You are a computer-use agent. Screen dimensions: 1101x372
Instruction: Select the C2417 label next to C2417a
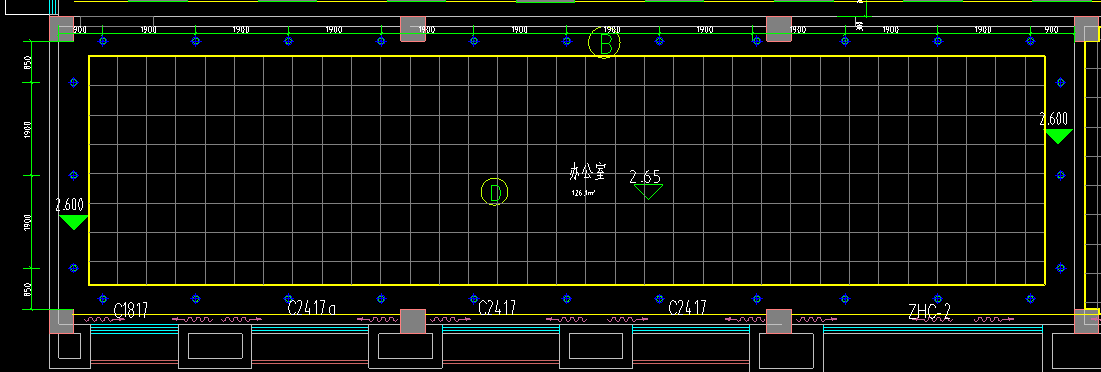[x=497, y=307]
